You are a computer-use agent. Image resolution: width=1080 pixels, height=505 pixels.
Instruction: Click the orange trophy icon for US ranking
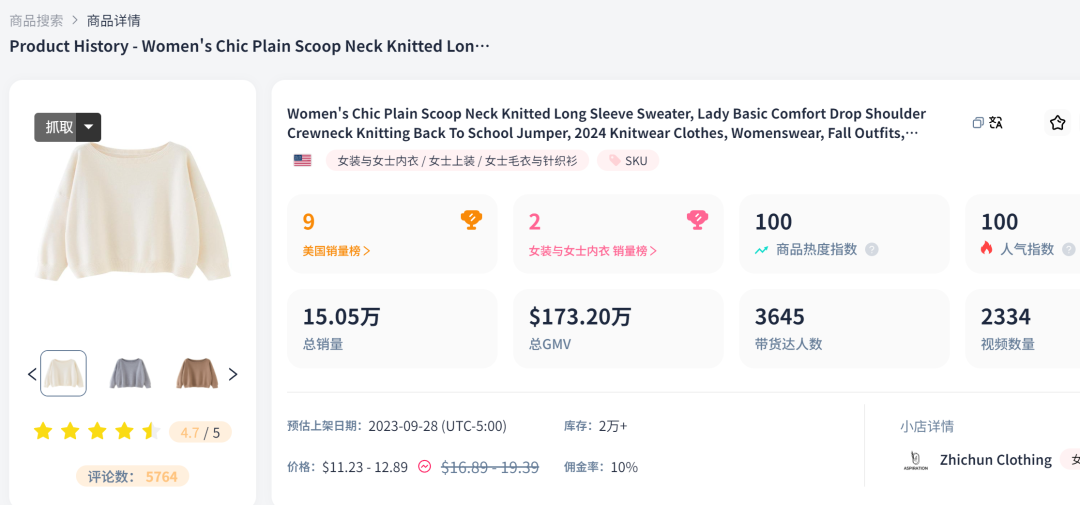pyautogui.click(x=471, y=220)
